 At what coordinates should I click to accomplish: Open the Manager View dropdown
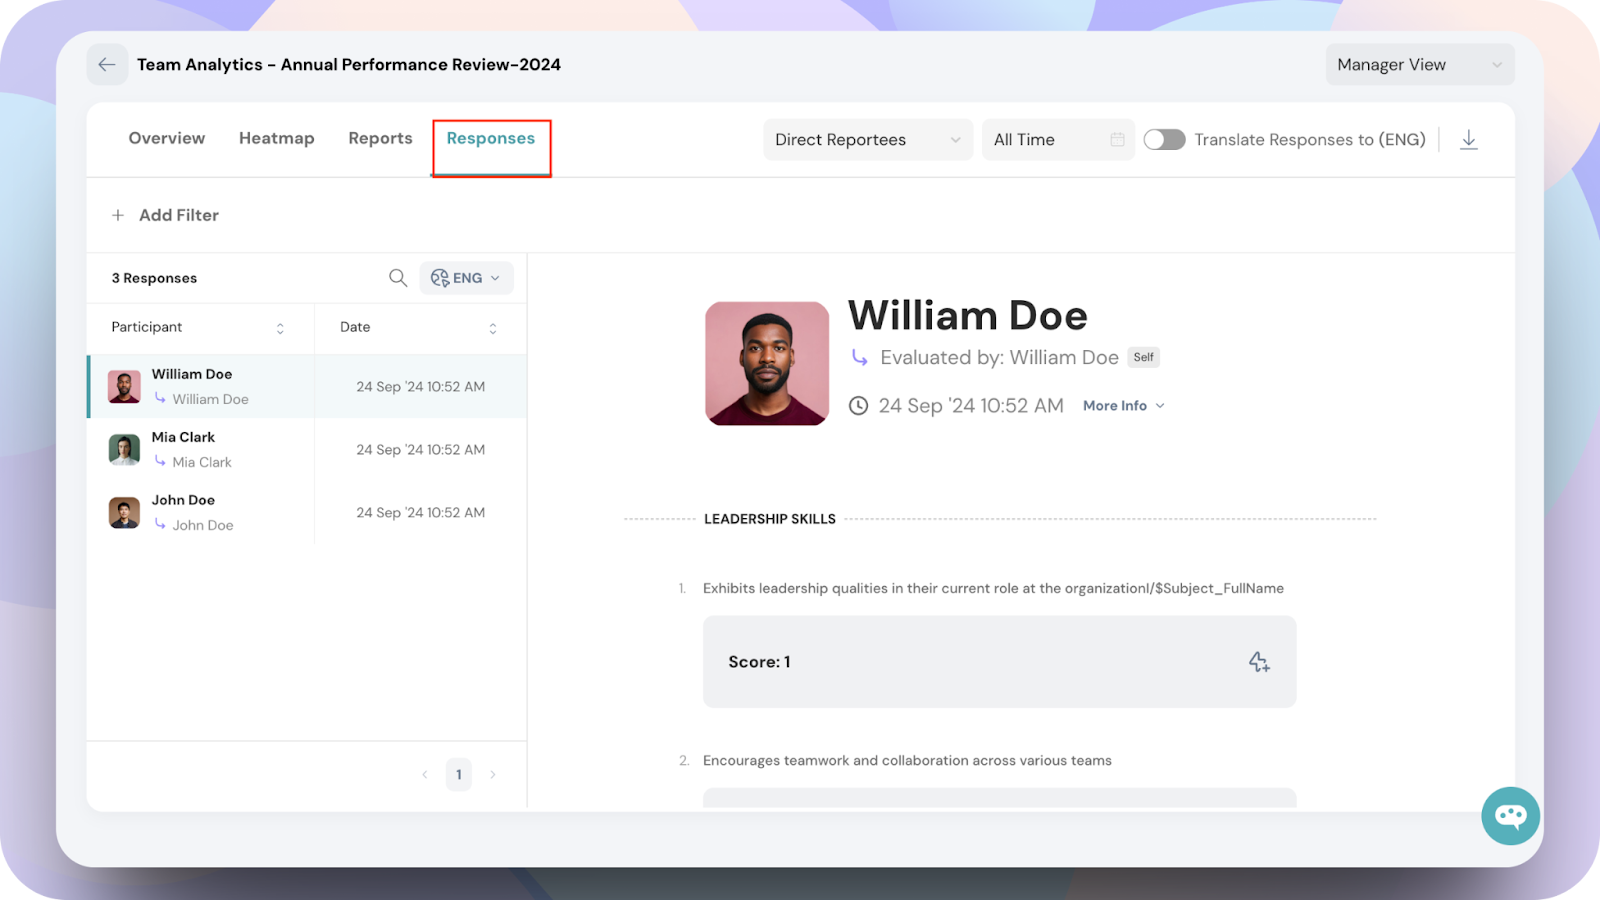[1420, 65]
